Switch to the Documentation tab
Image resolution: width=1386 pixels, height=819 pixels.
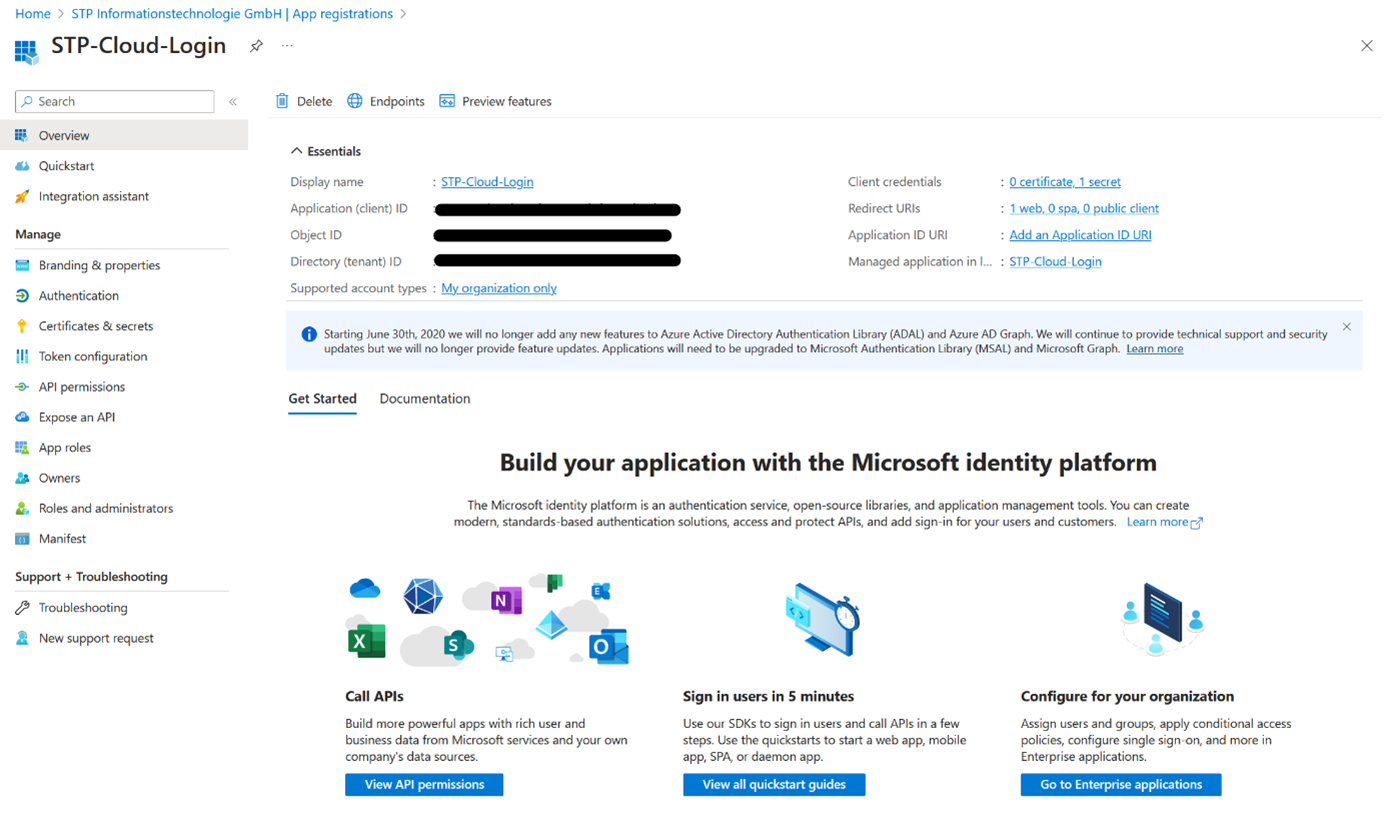425,398
